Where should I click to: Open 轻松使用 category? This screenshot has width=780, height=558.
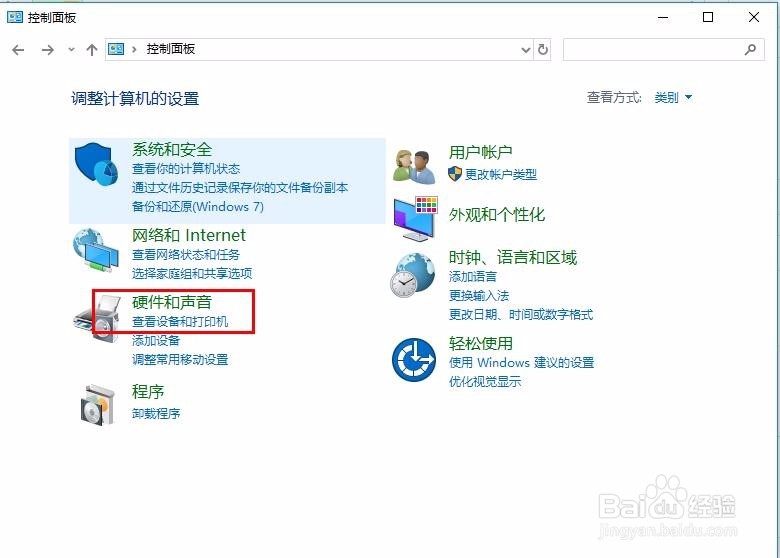(x=481, y=344)
